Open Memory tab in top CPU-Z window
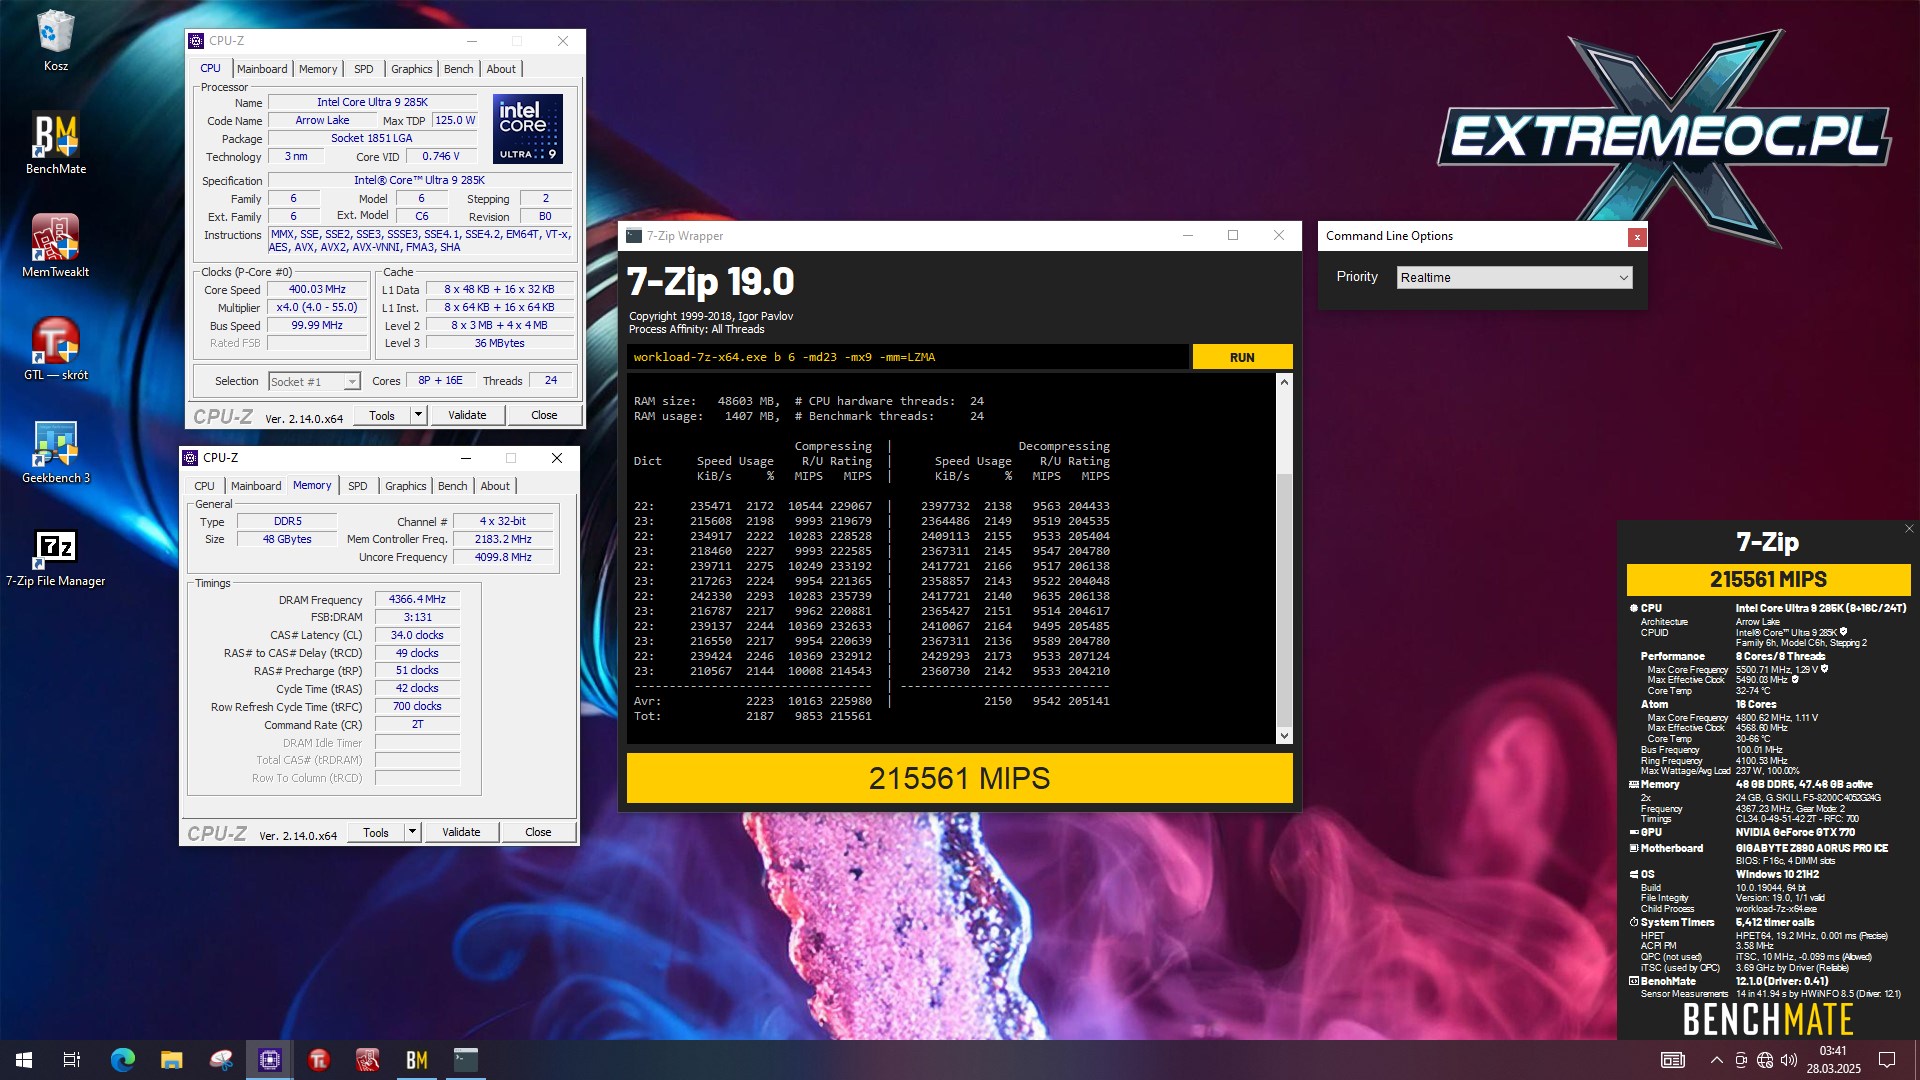 (x=318, y=69)
